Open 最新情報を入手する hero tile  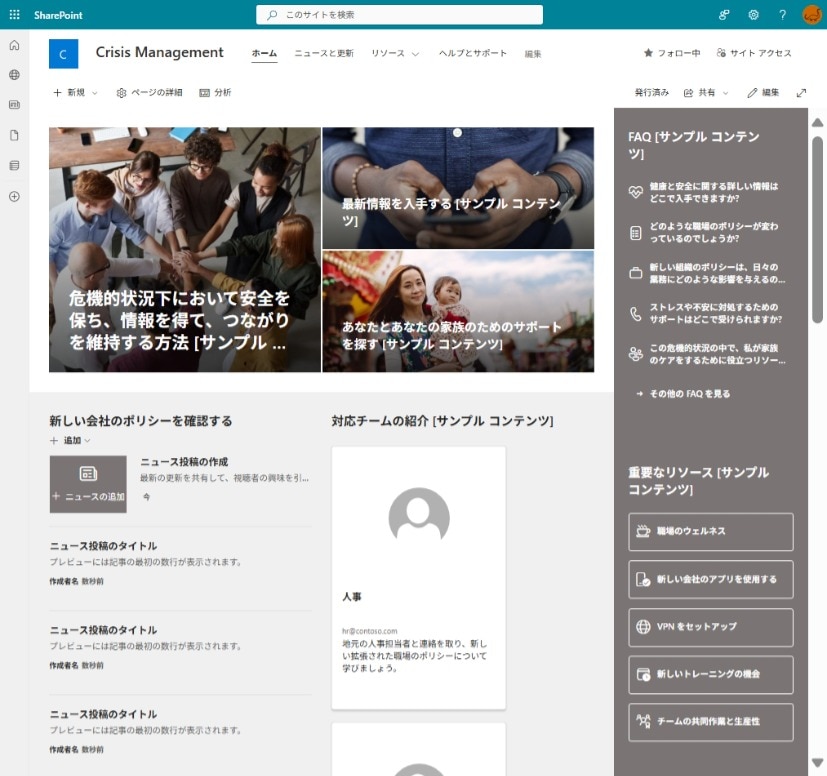coord(458,188)
